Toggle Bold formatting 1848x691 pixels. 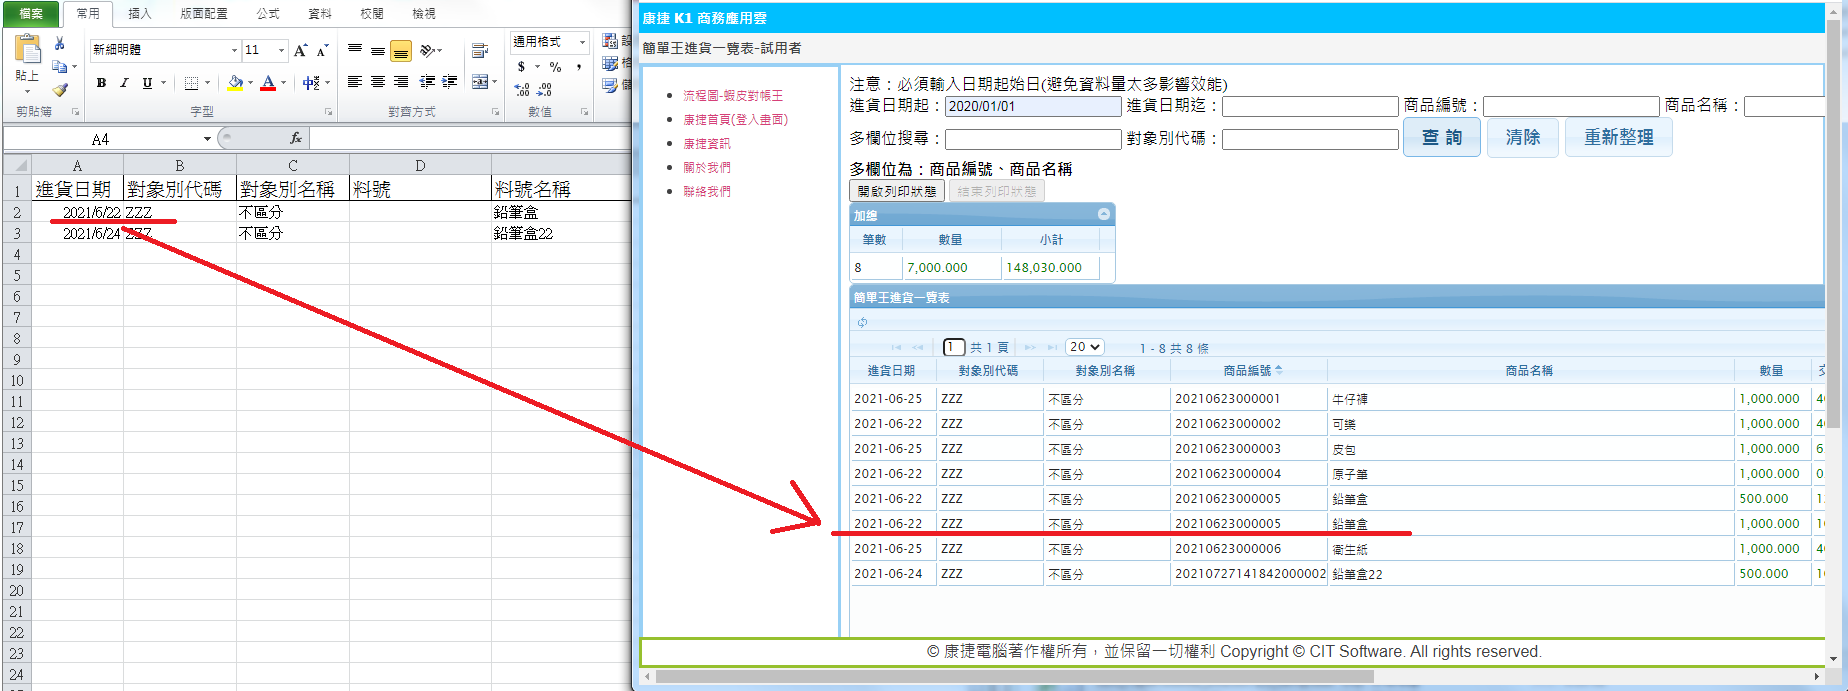101,83
